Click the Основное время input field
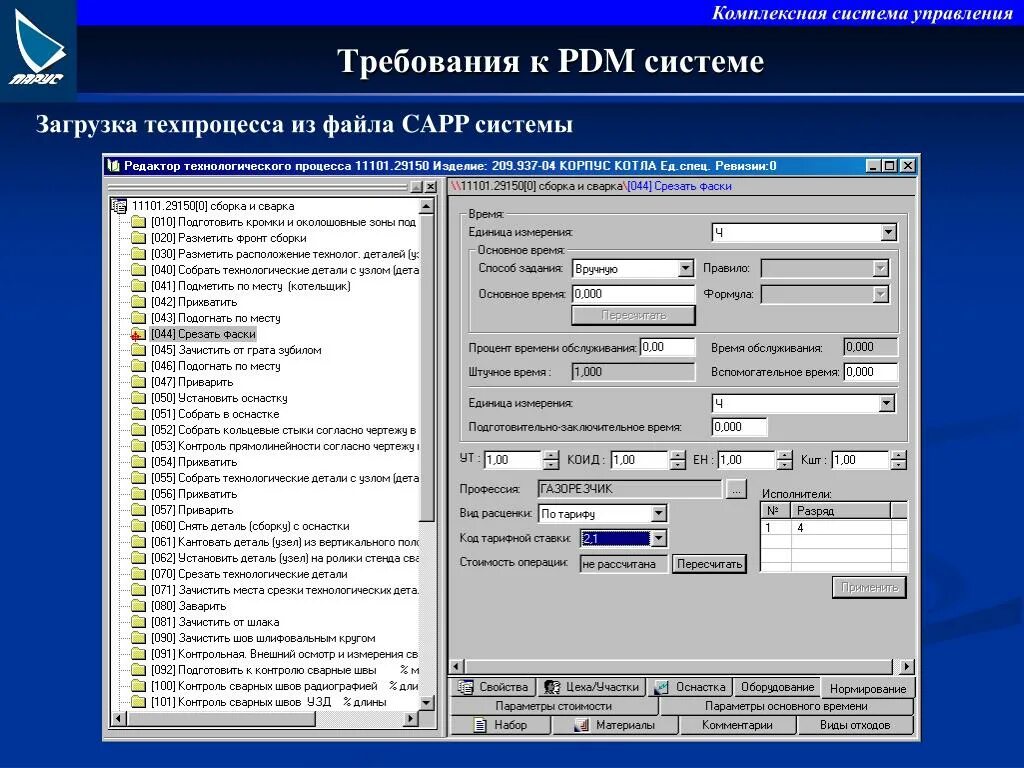The image size is (1024, 768). point(633,294)
